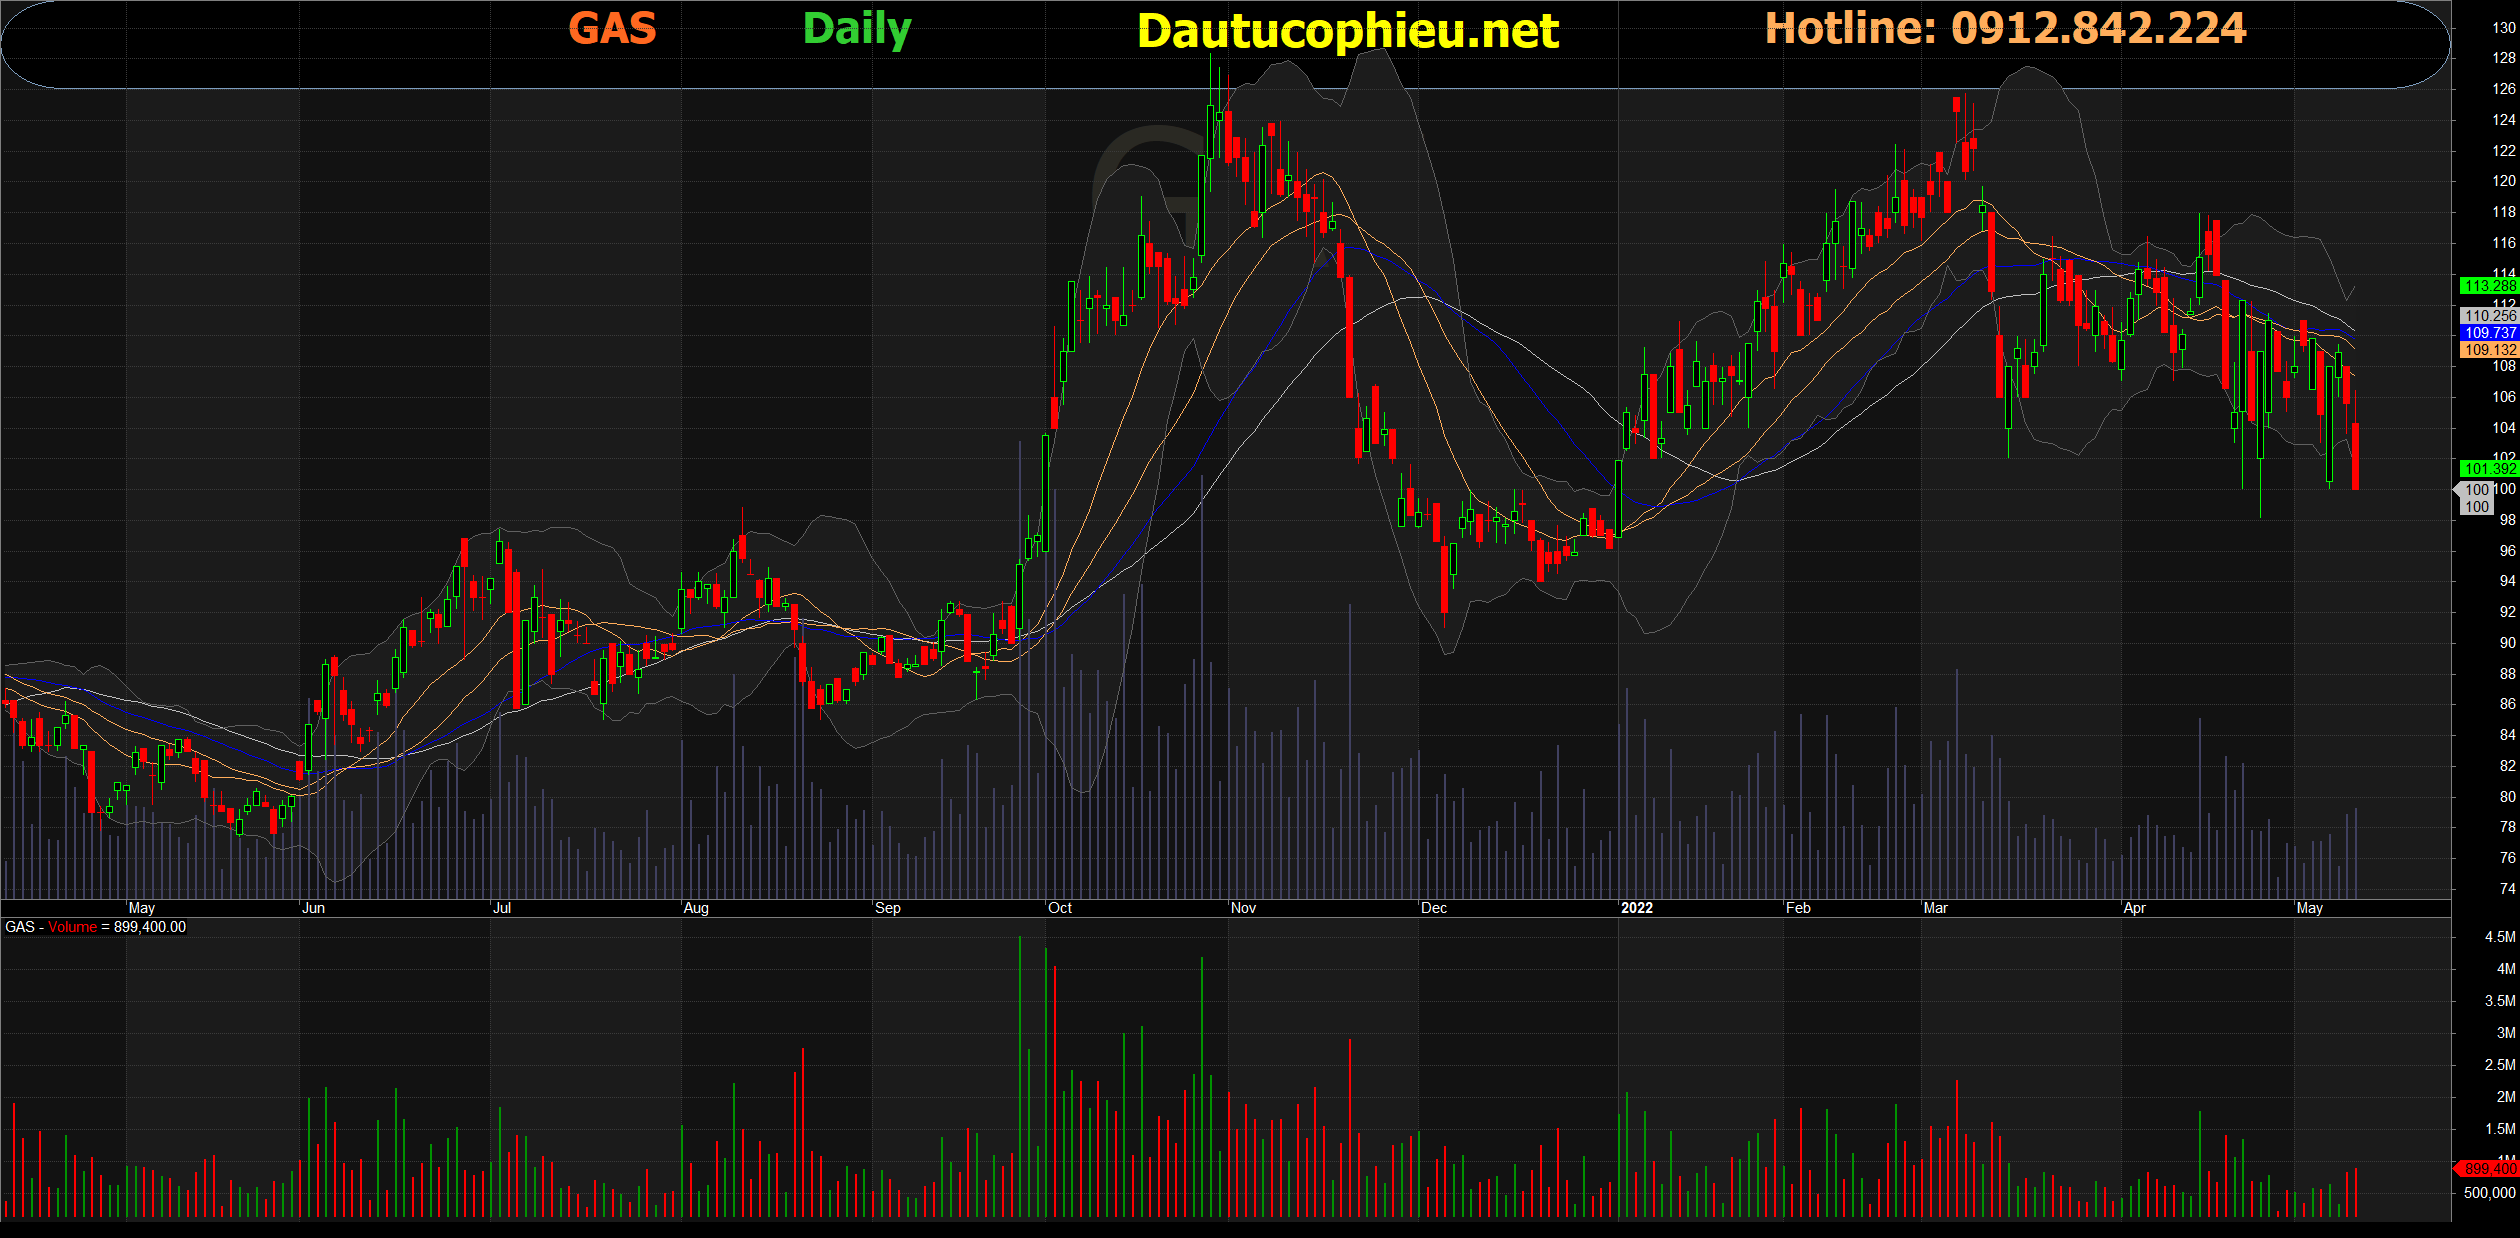Select the blue 109.737 moving average tag
This screenshot has width=2520, height=1238.
2489,333
